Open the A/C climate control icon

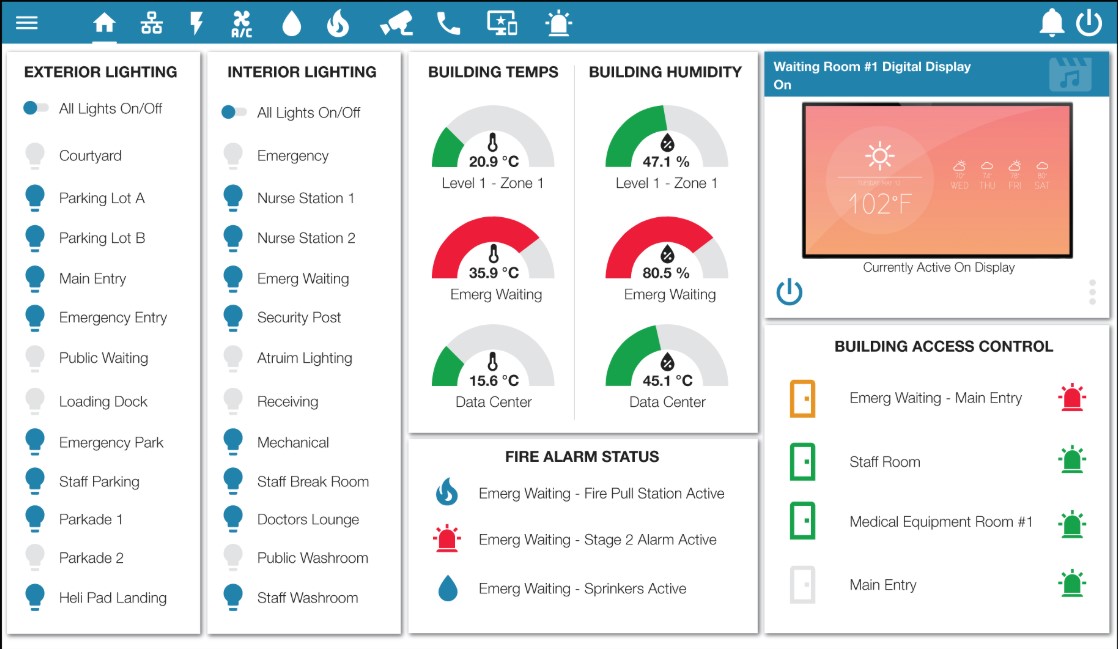(x=240, y=22)
